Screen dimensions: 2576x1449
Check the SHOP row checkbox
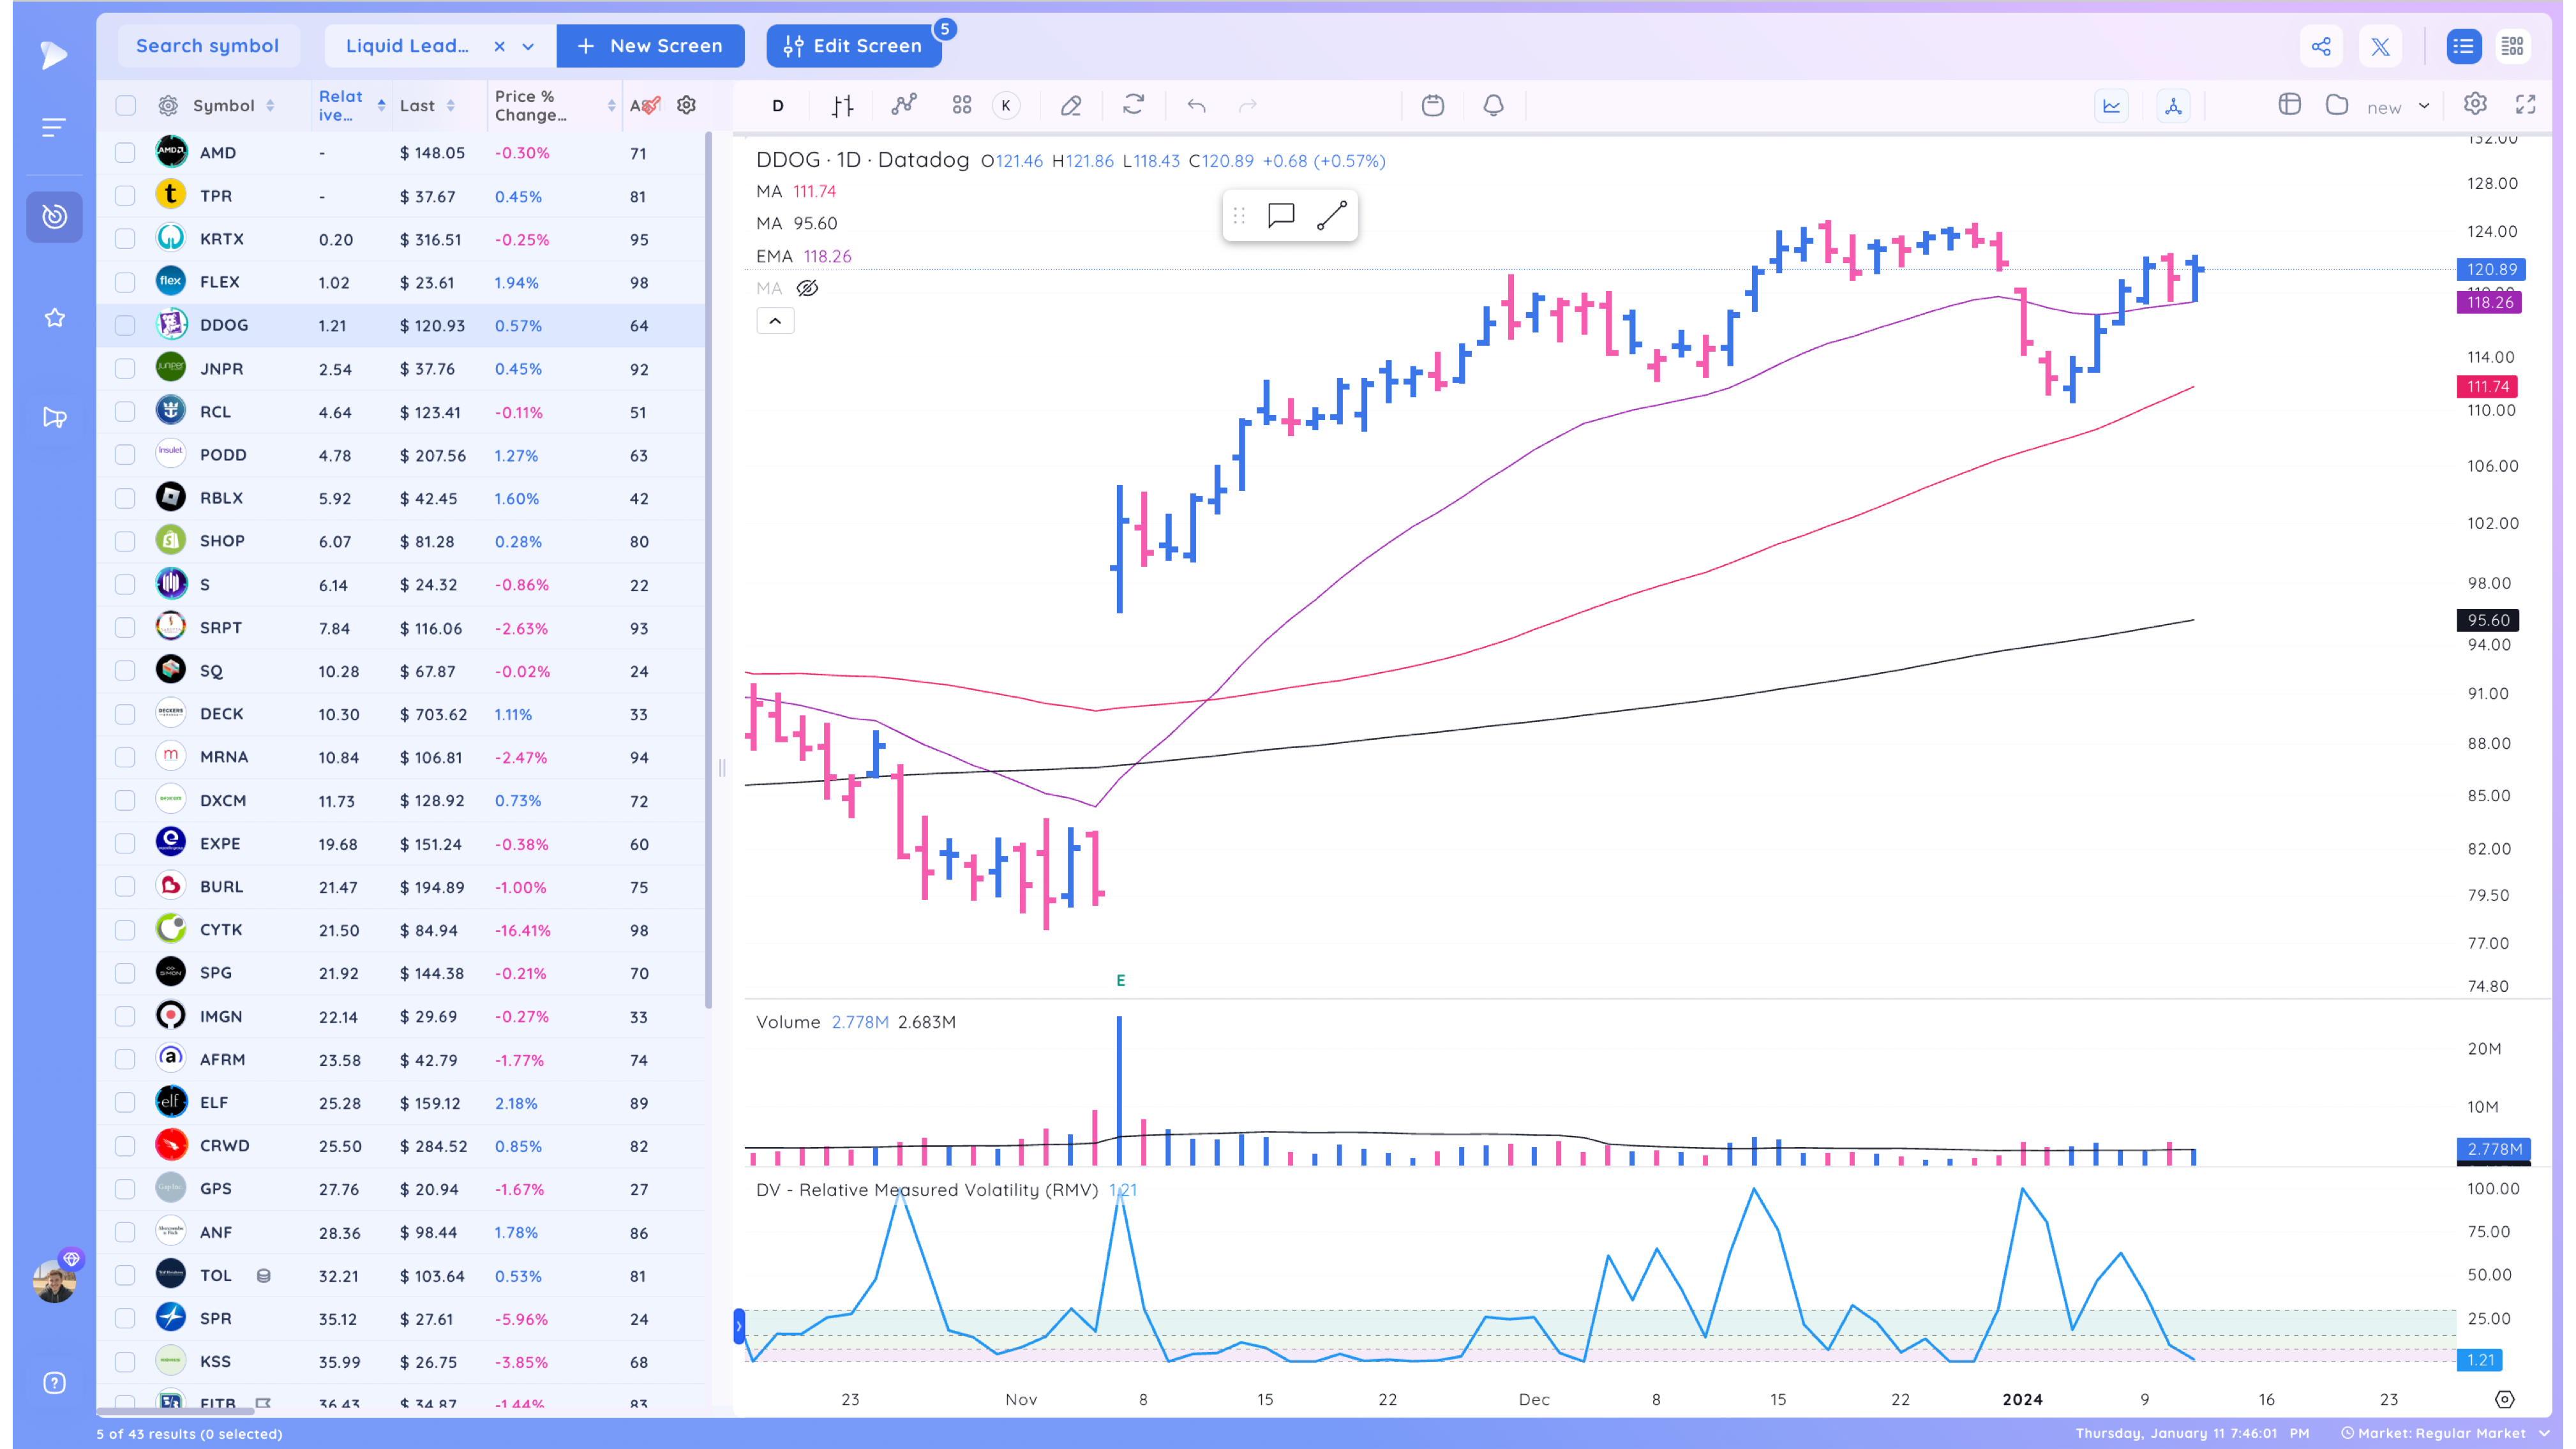point(125,541)
